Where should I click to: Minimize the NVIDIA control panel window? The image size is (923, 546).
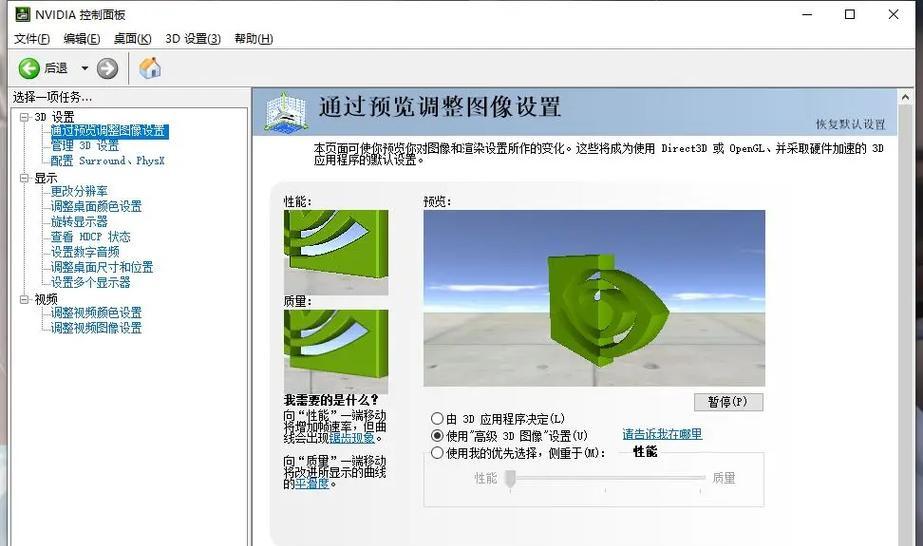807,14
